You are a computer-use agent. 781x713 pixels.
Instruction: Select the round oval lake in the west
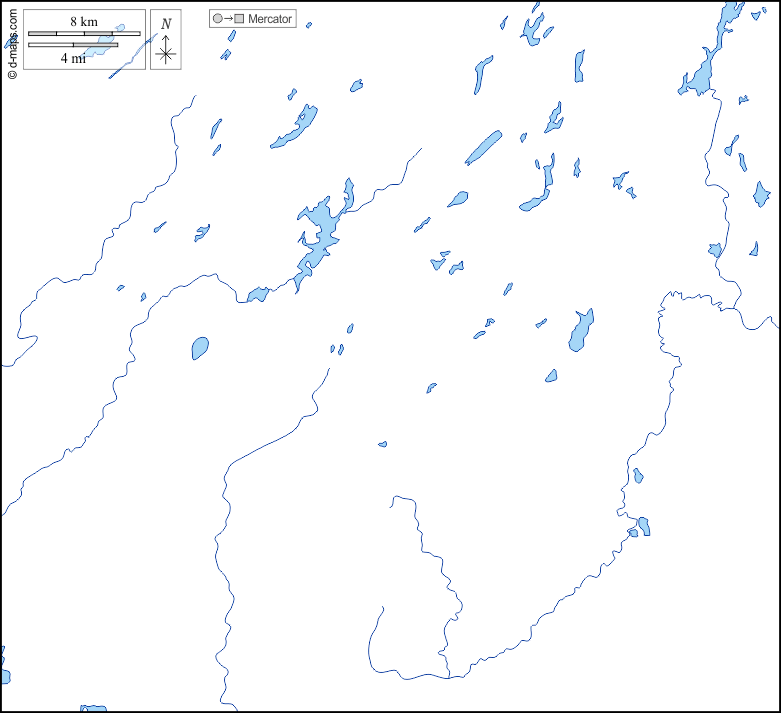pos(200,348)
